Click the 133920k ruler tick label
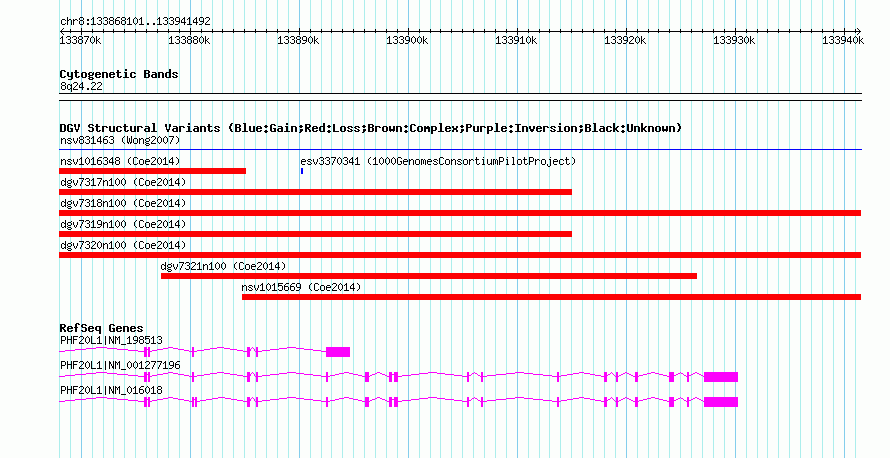The height and width of the screenshot is (458, 890). (x=625, y=40)
